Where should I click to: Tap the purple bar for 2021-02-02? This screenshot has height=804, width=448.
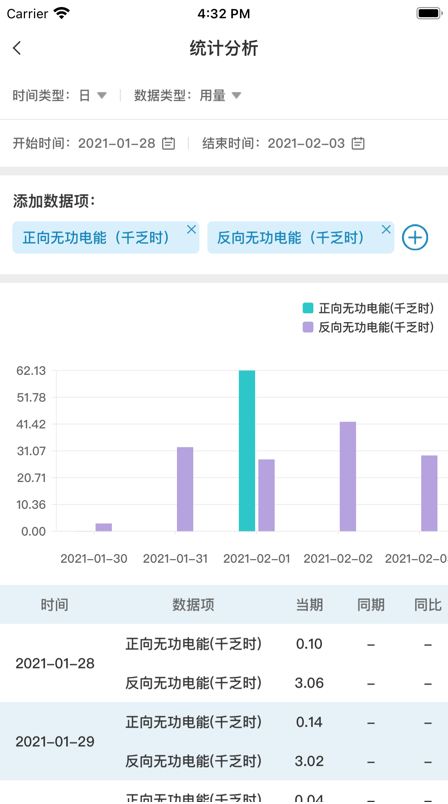(x=348, y=476)
